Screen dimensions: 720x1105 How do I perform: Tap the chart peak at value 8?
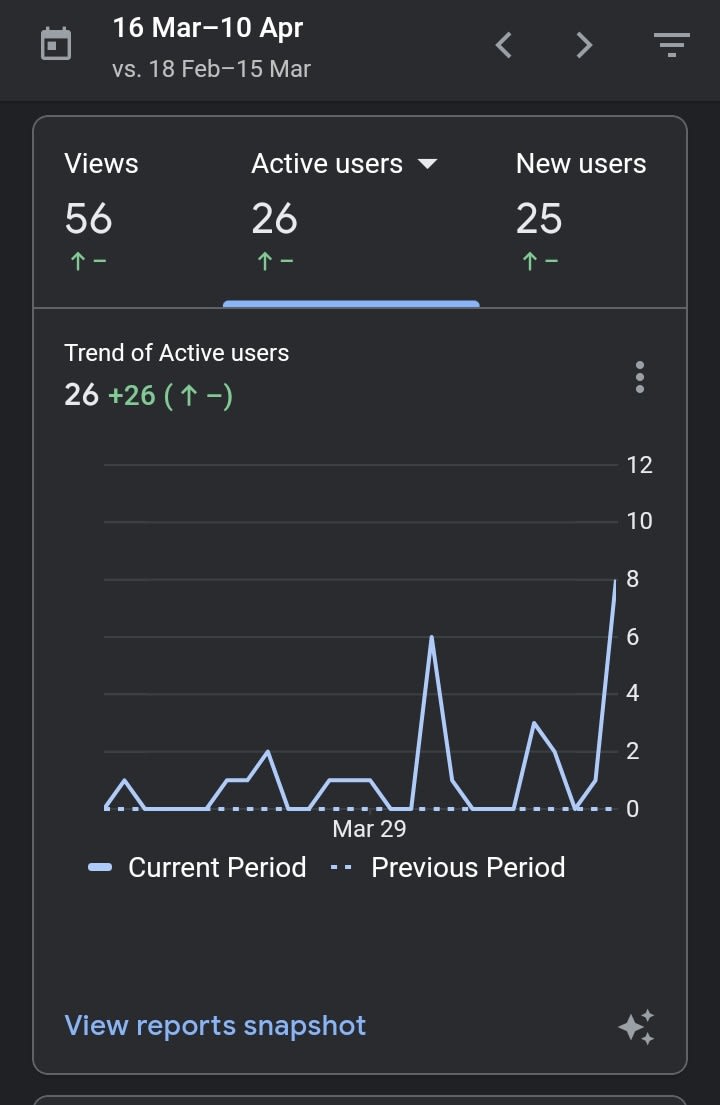(614, 581)
